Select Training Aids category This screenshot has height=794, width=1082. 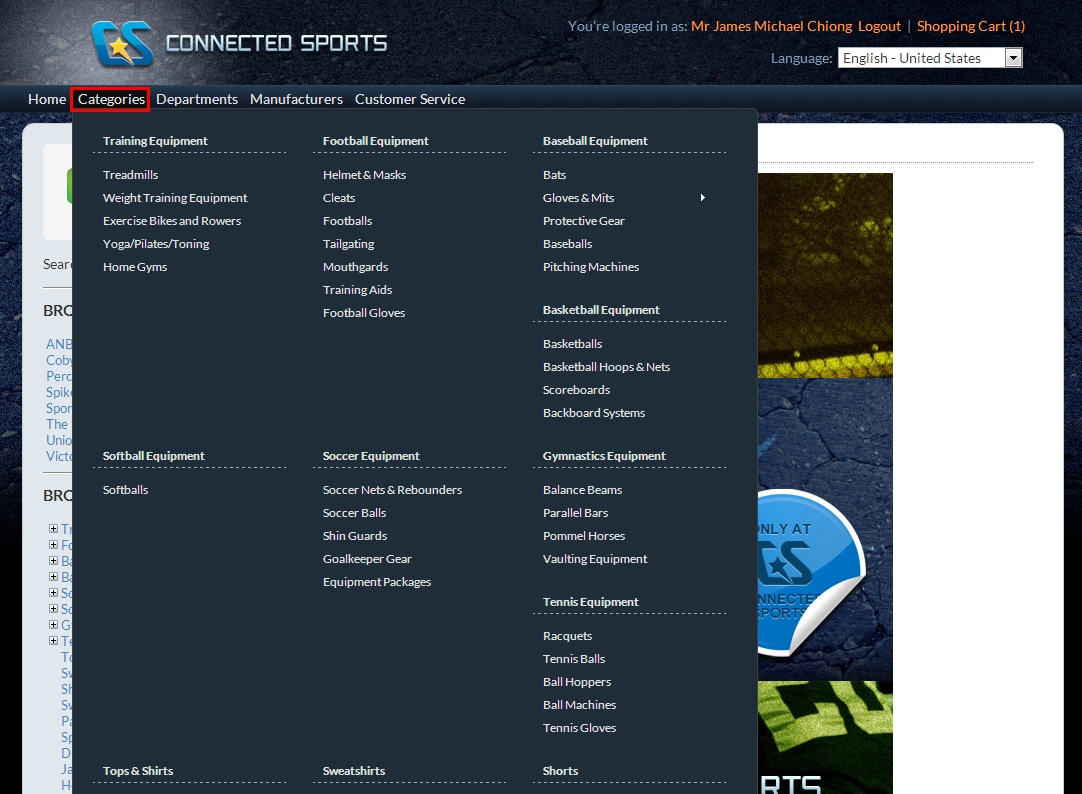[x=357, y=290]
